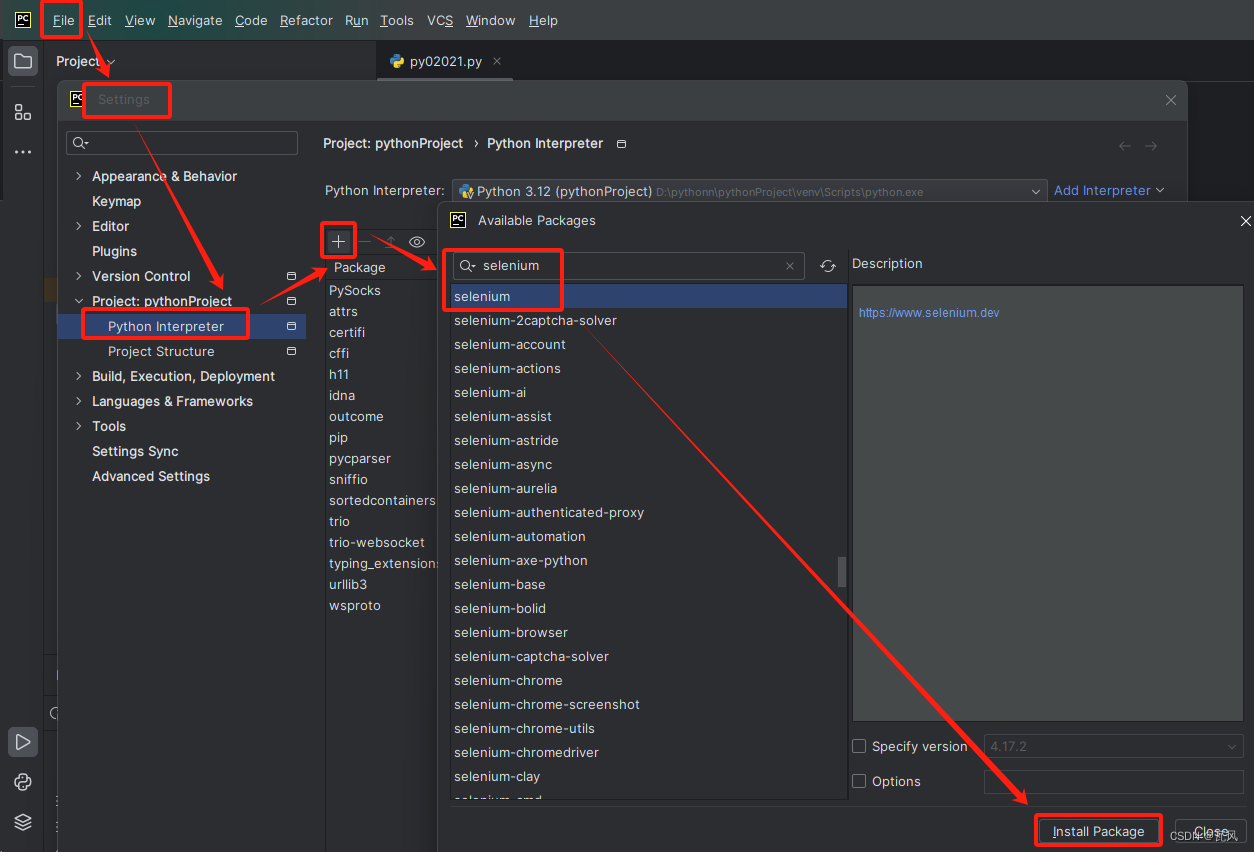This screenshot has height=852, width=1254.
Task: Open the VCS menu
Action: [440, 20]
